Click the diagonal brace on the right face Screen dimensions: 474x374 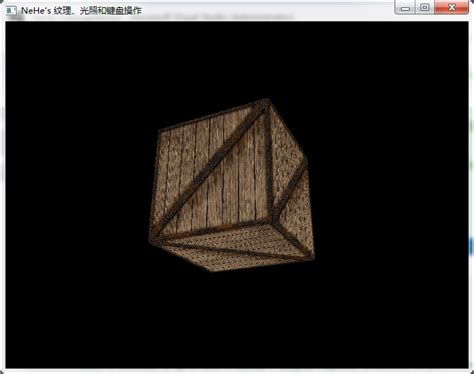(x=291, y=190)
